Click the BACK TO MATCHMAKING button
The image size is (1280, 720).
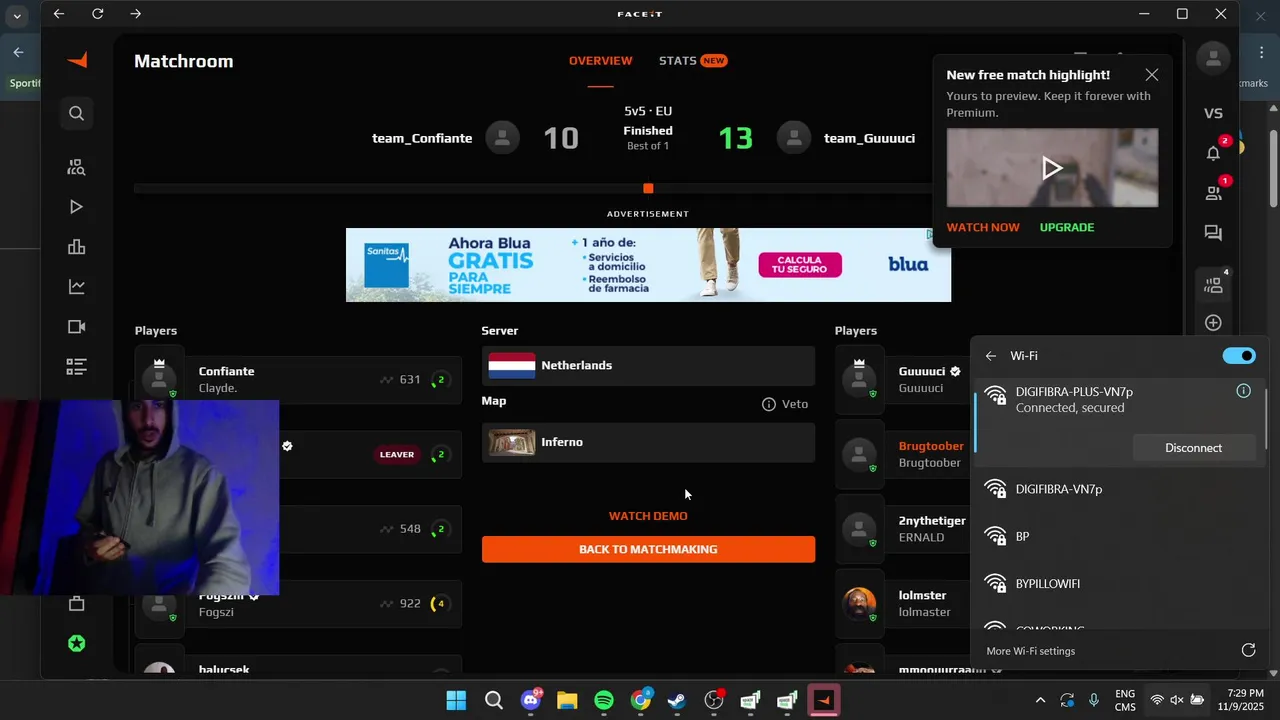648,549
